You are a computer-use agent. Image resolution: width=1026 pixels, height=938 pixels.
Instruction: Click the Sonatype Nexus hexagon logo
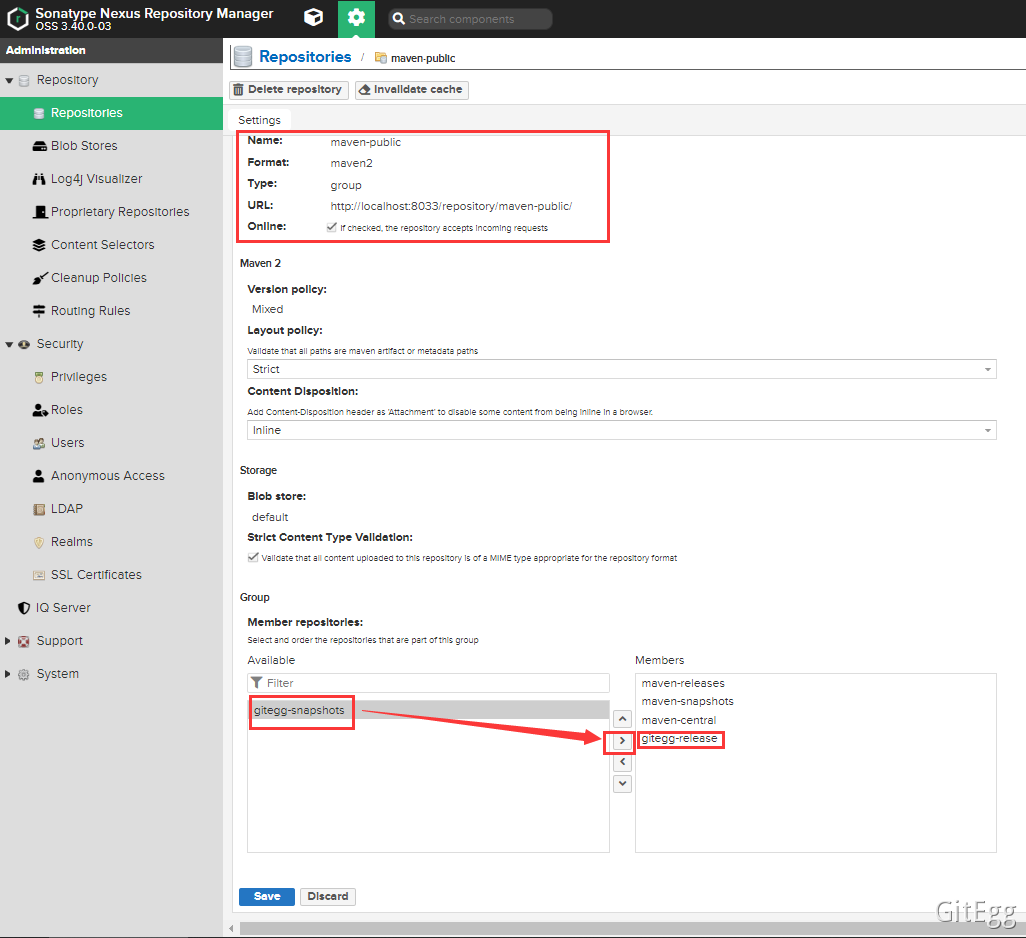(18, 18)
